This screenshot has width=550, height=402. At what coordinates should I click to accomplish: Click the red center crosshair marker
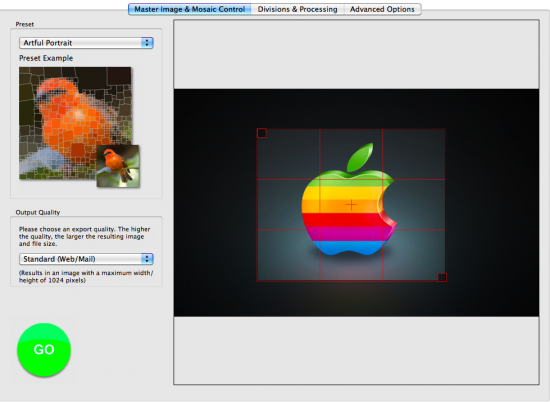pos(351,205)
